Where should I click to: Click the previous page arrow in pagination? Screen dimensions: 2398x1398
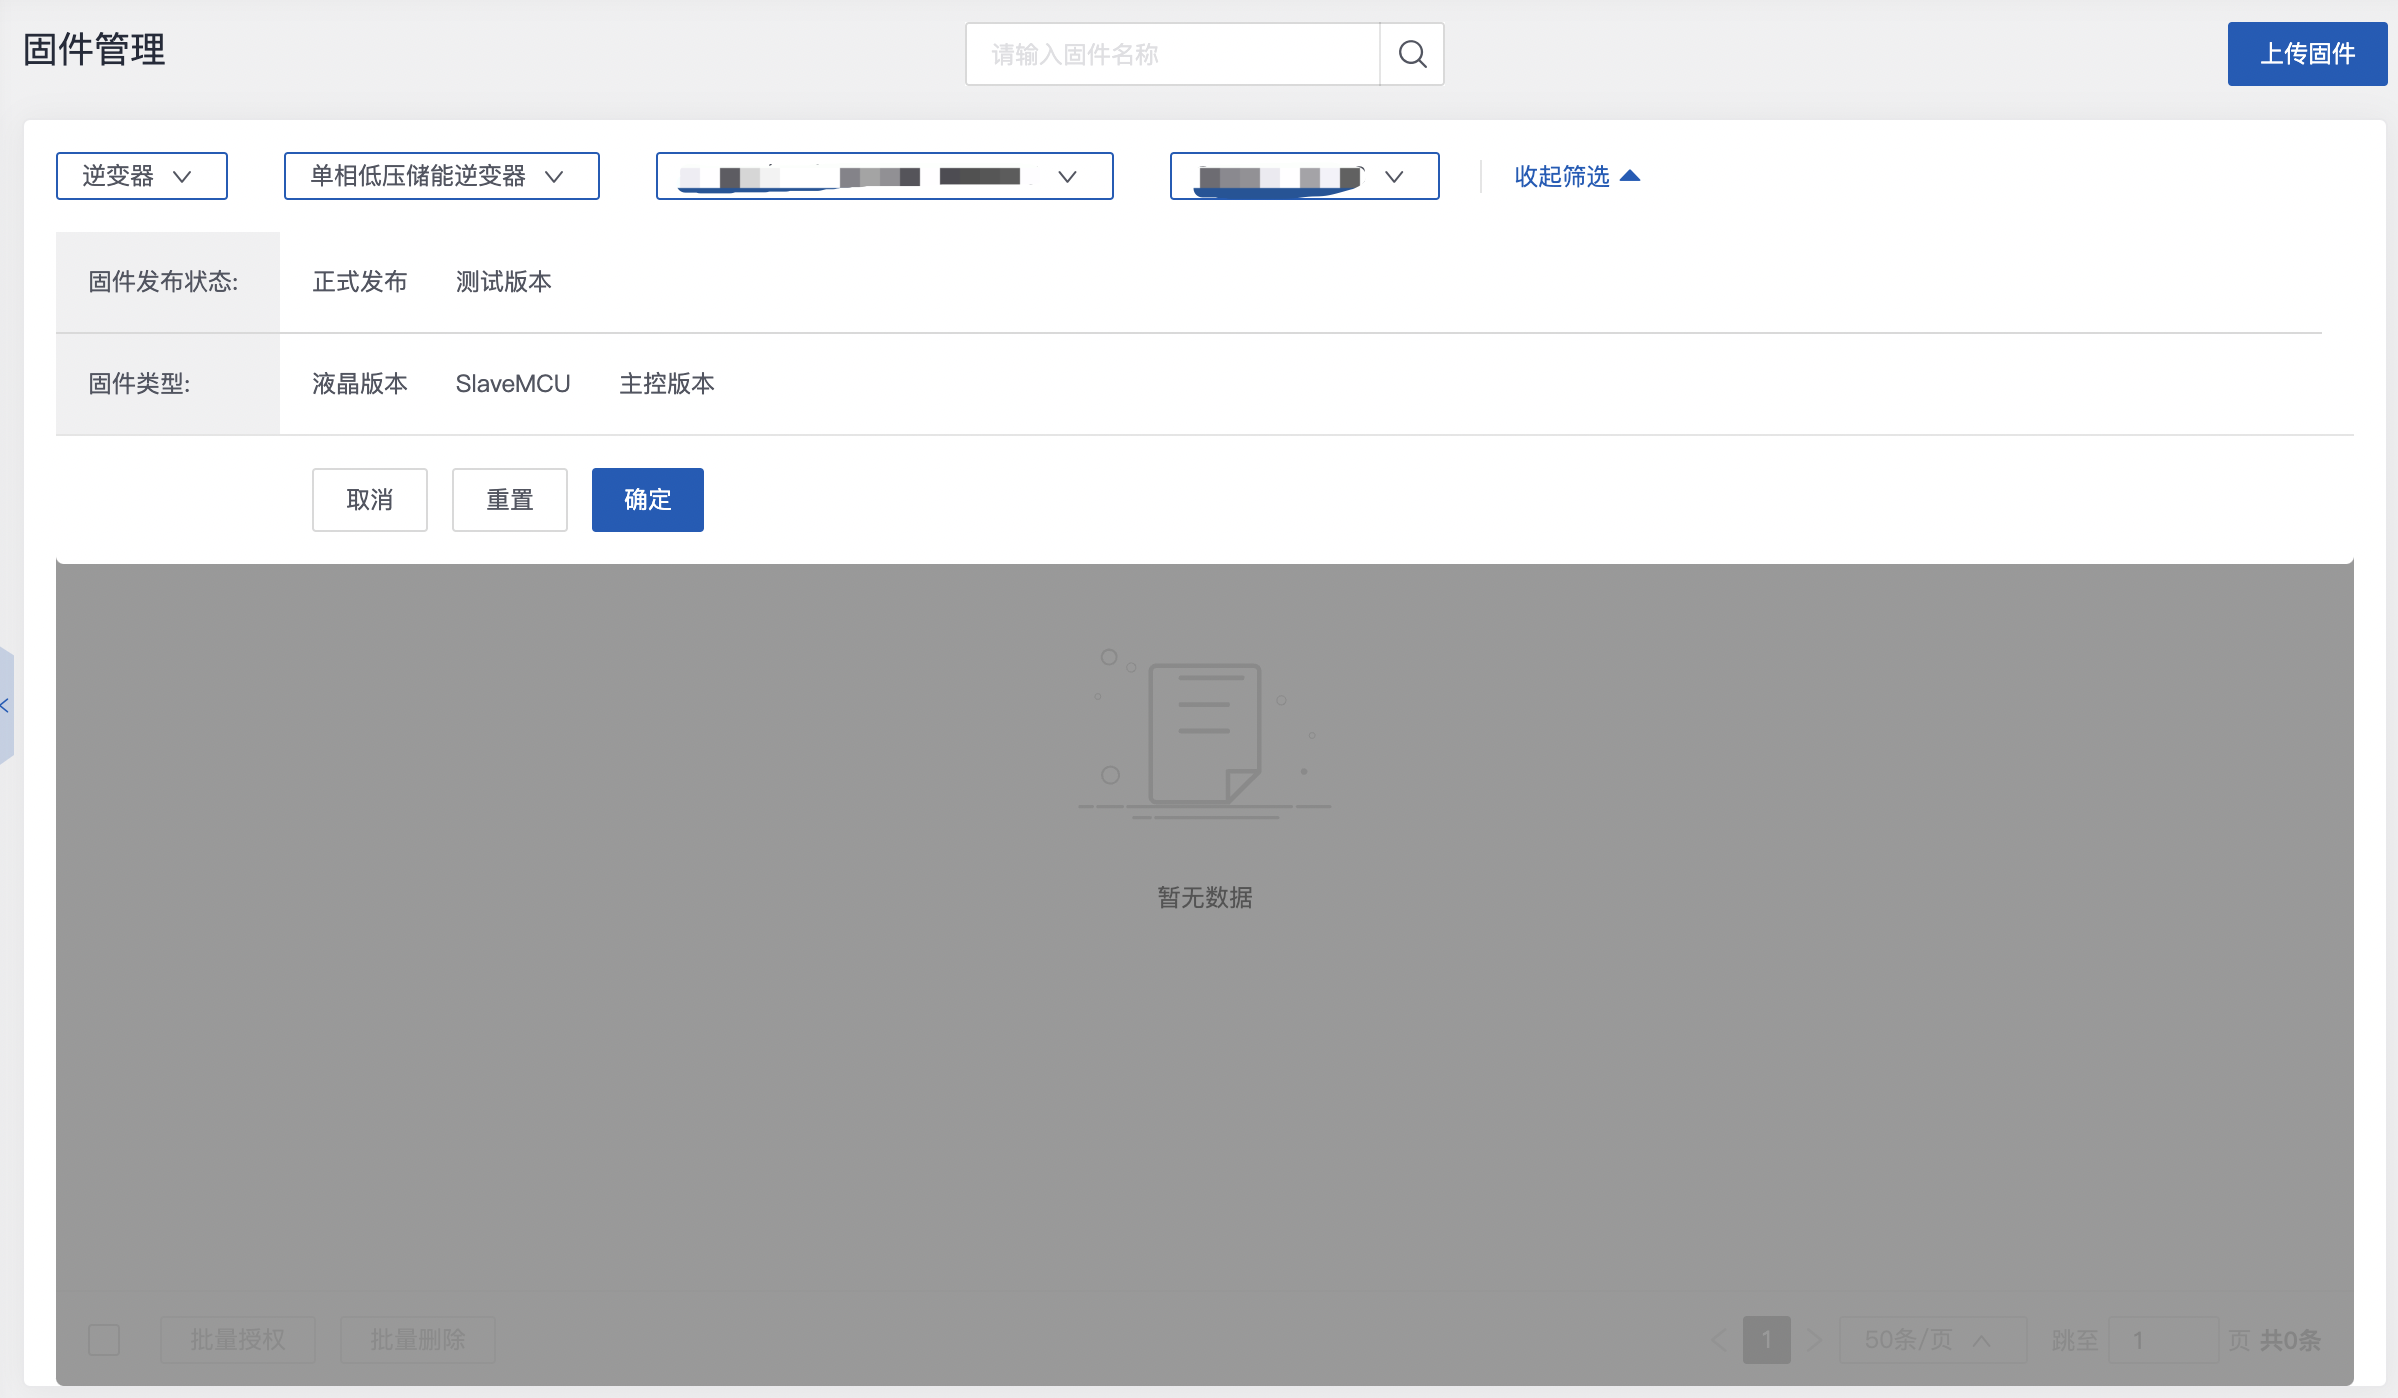[1719, 1340]
